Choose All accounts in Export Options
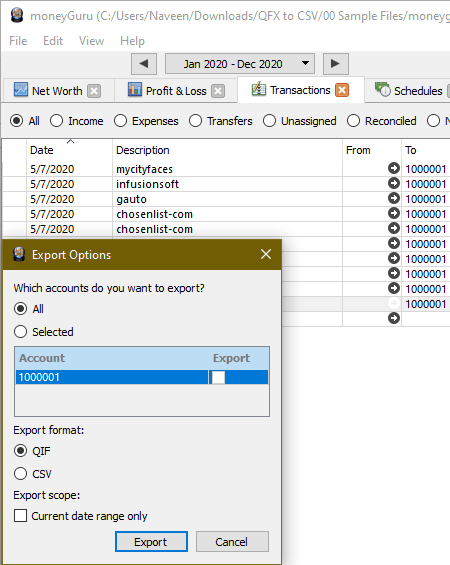This screenshot has width=450, height=565. click(x=20, y=309)
